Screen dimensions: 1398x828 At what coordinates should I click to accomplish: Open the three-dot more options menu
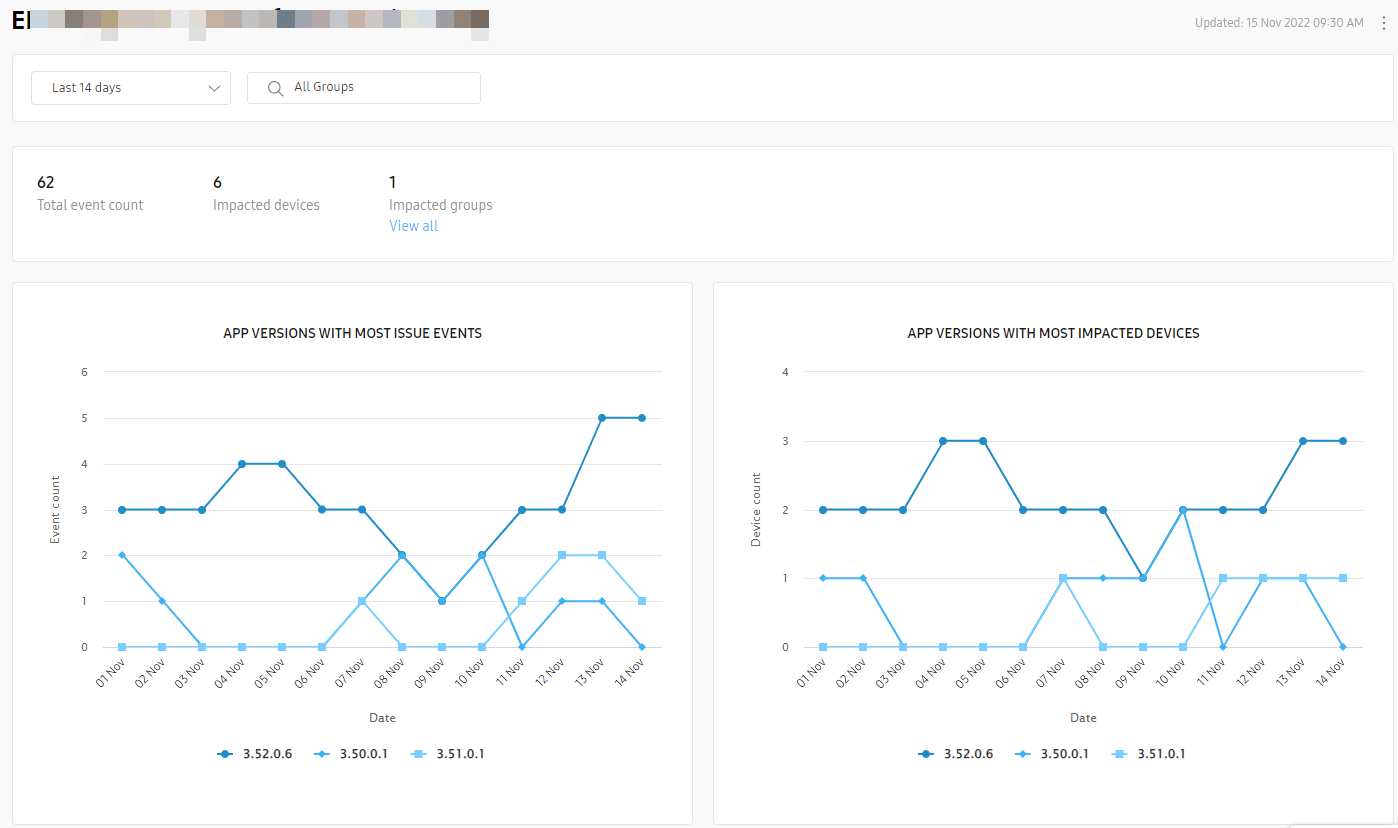coord(1384,23)
